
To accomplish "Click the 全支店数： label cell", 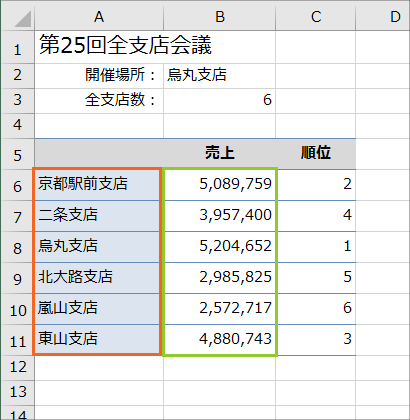I will [99, 101].
